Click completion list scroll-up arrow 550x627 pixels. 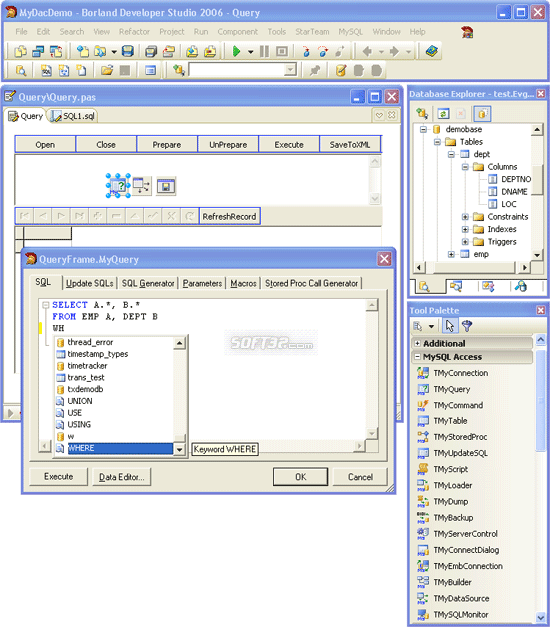[x=180, y=343]
